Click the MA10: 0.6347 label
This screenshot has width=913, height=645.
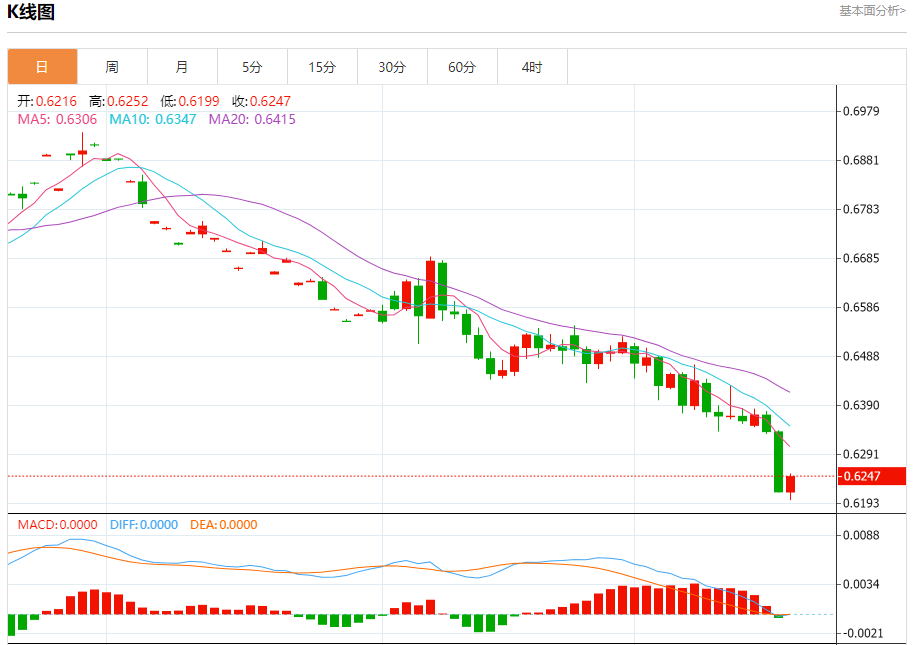[x=153, y=119]
